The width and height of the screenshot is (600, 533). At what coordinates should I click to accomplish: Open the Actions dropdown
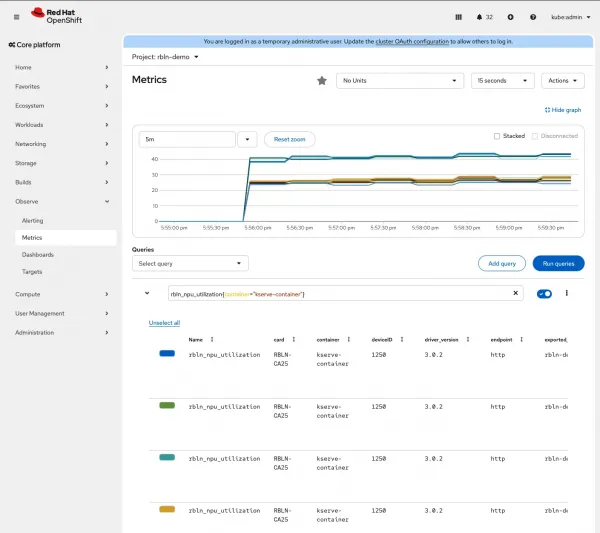pos(562,81)
